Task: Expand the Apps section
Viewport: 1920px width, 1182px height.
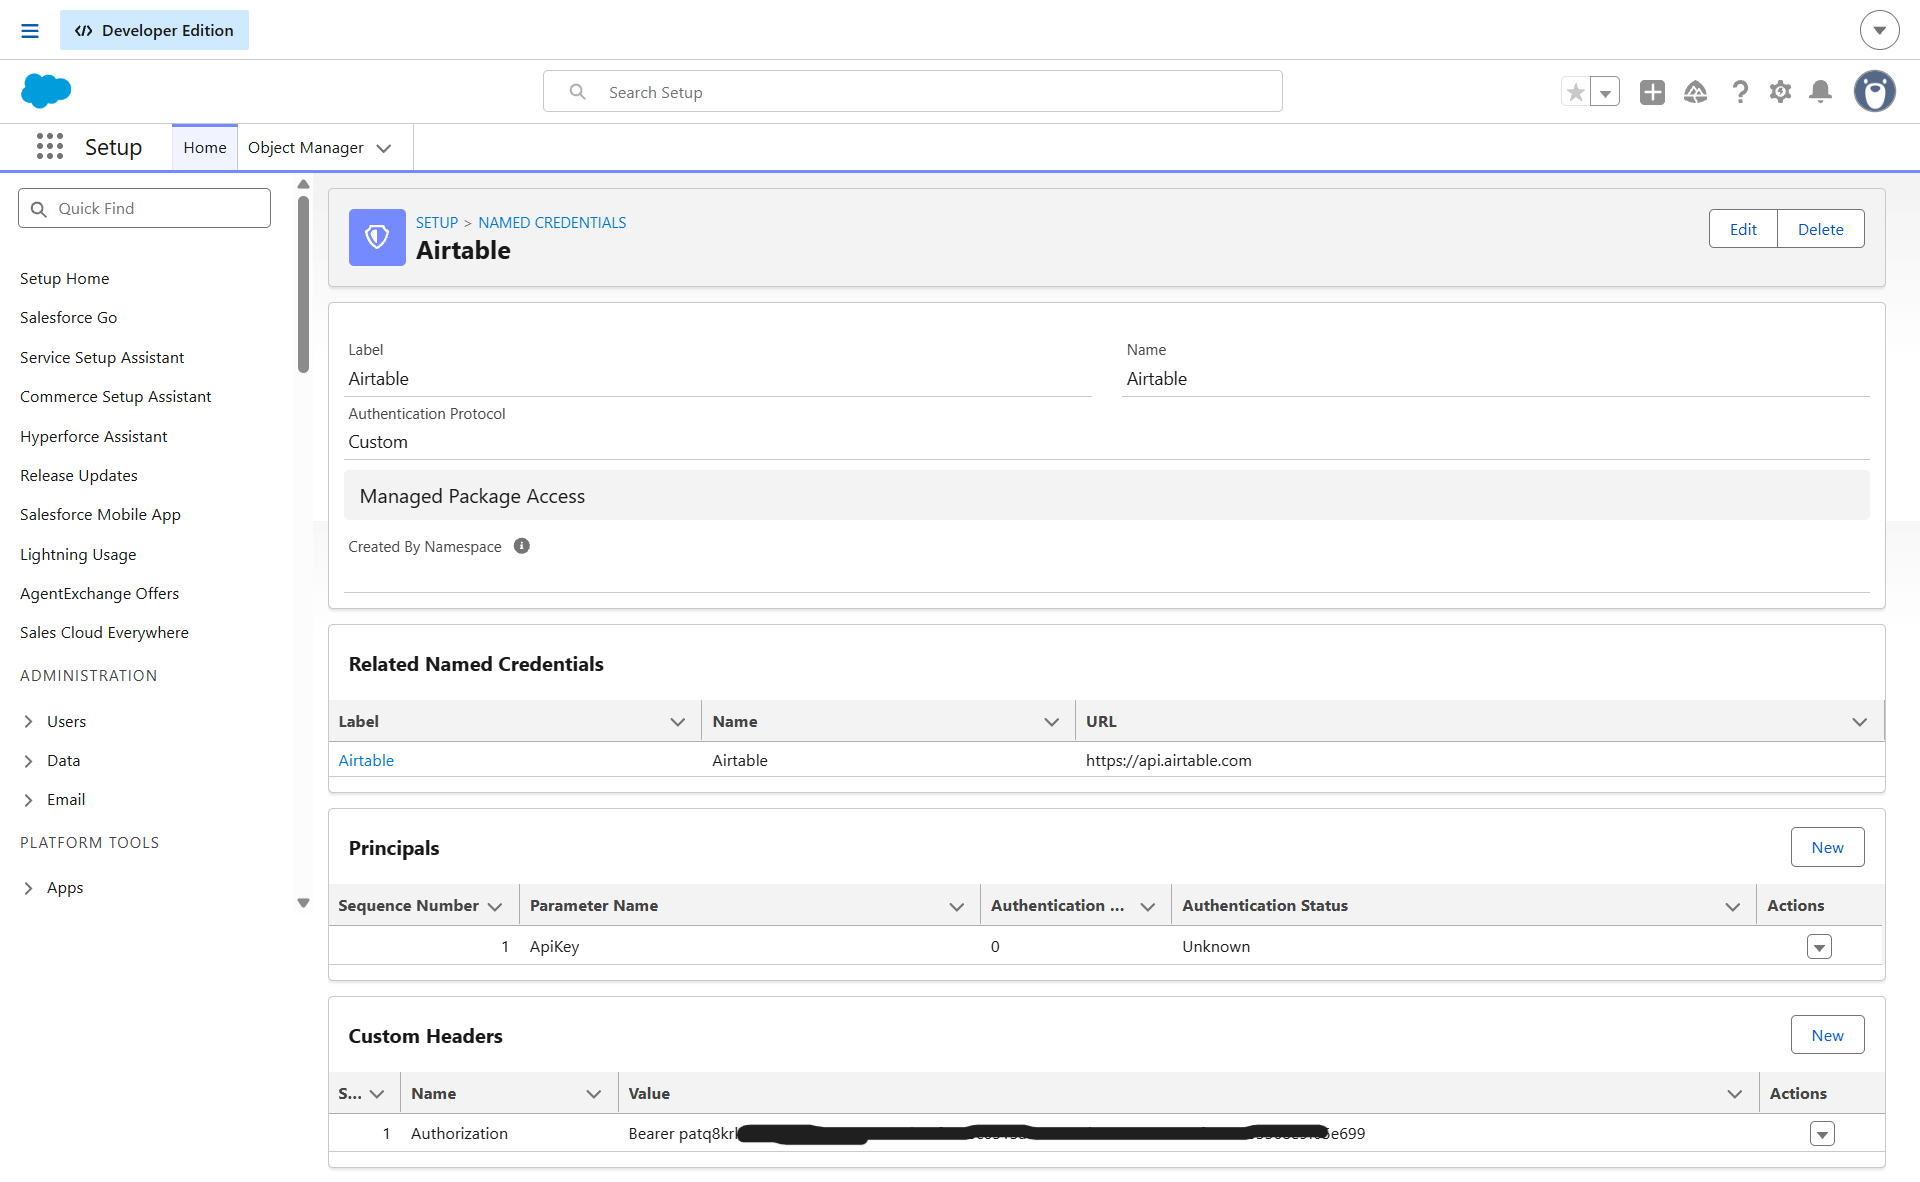Action: [x=28, y=887]
